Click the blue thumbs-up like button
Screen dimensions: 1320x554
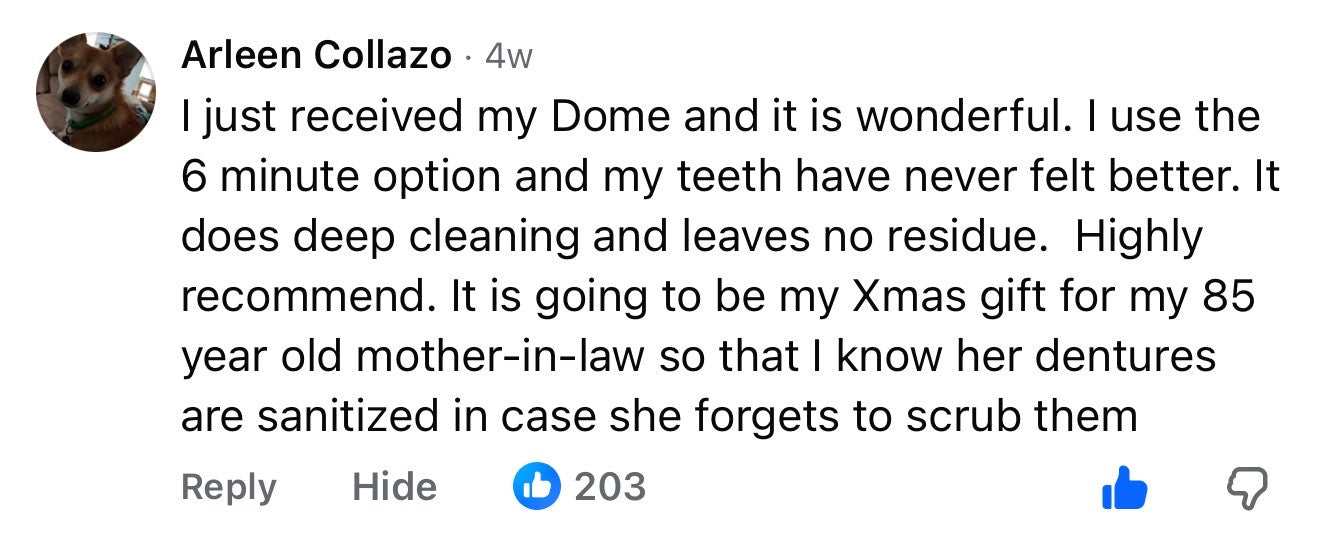[1124, 488]
